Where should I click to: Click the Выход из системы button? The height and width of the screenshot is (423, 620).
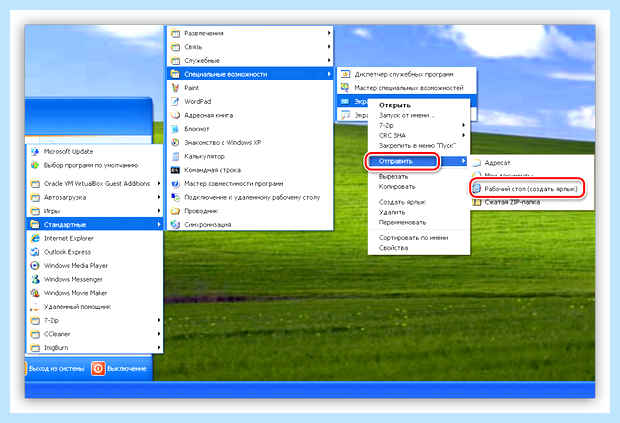tap(57, 368)
